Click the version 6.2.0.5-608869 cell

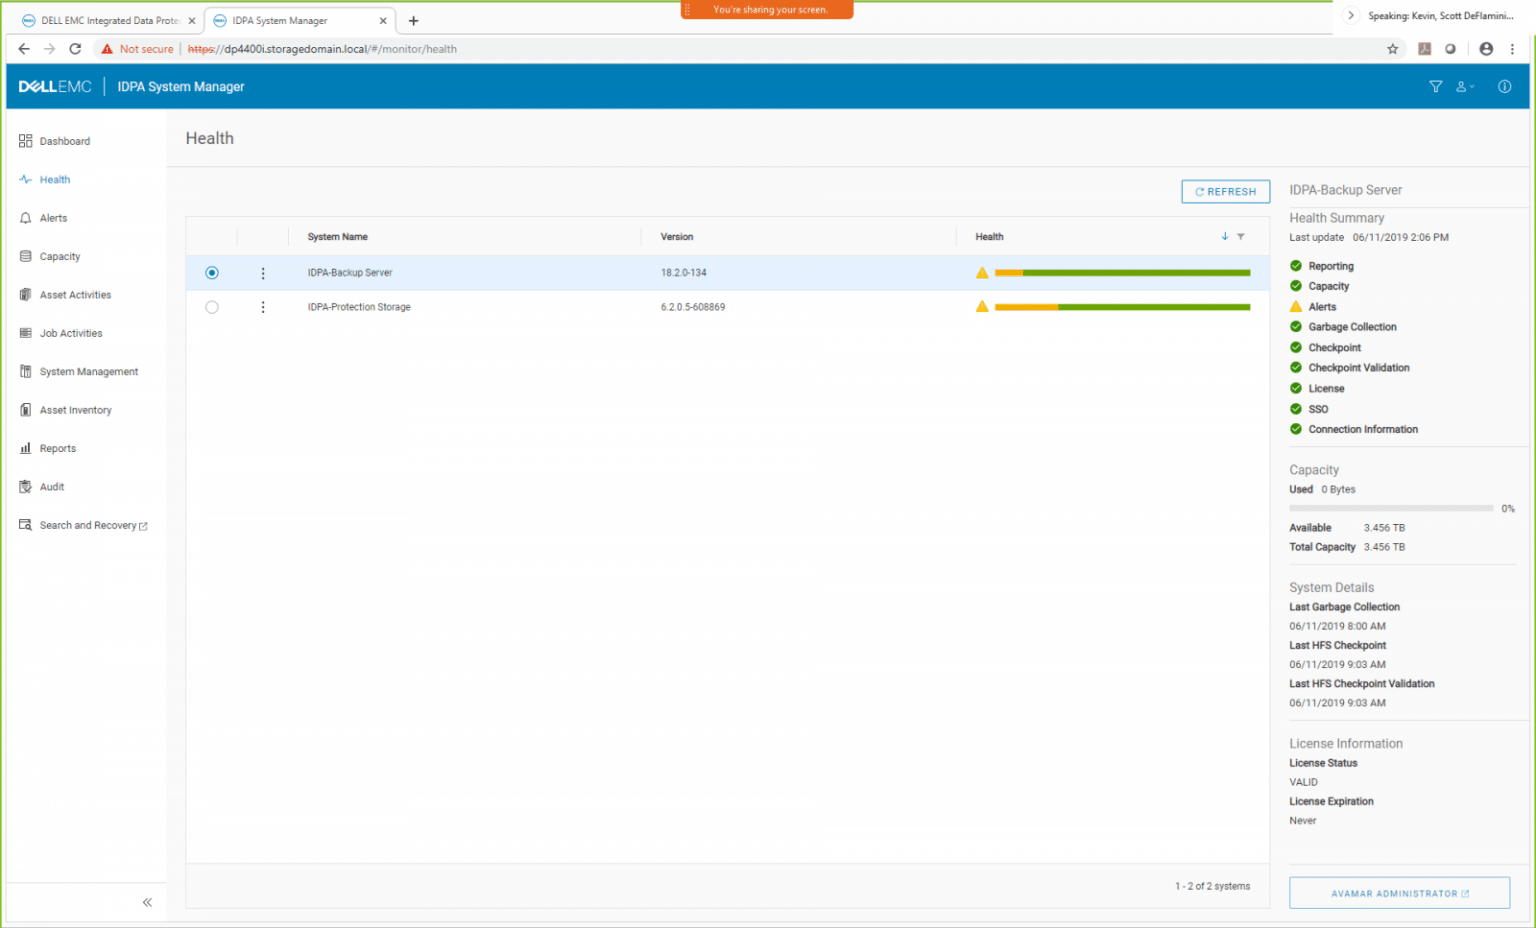pos(693,307)
